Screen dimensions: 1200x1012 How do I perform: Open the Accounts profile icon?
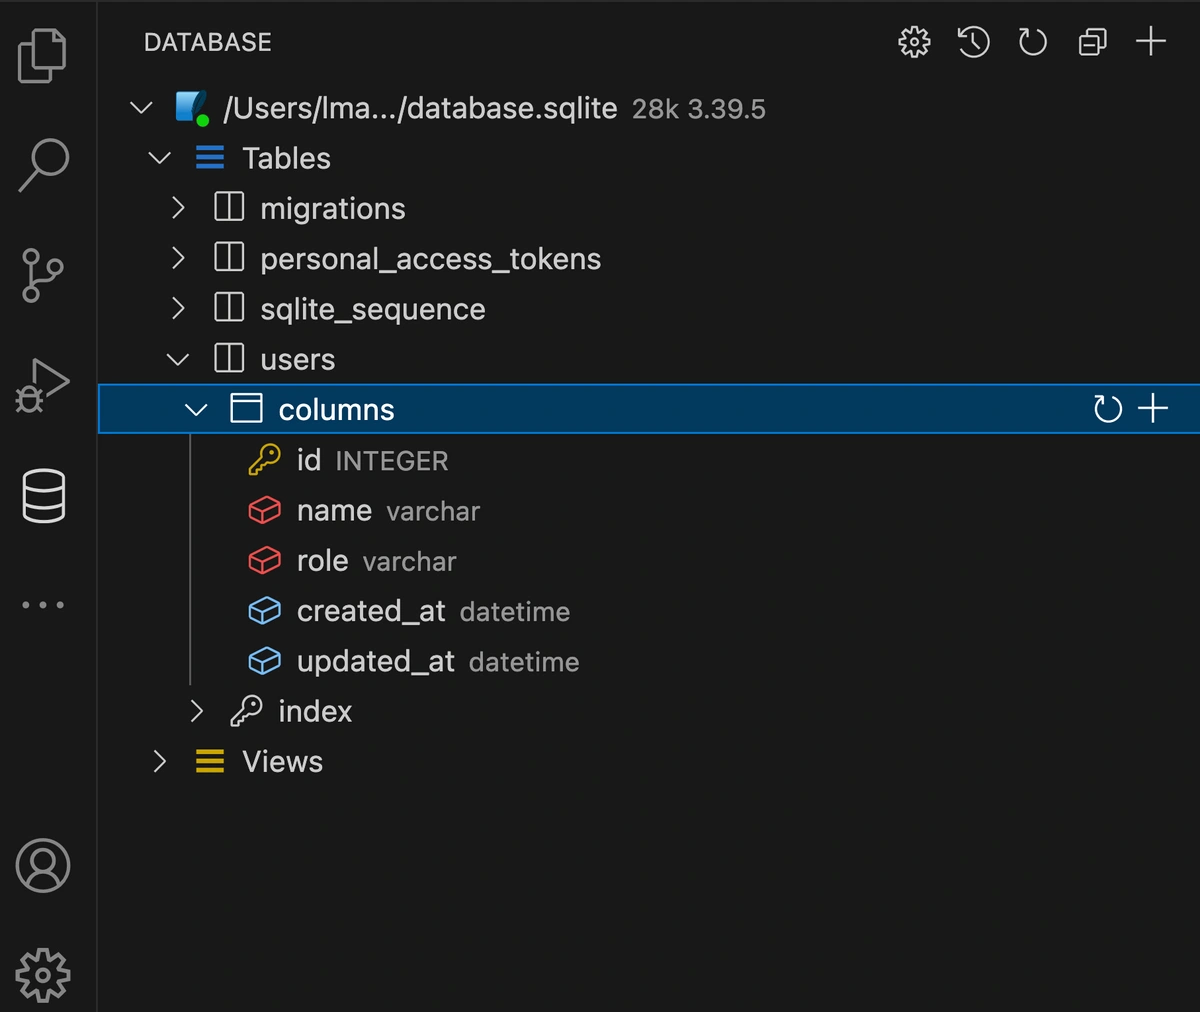click(x=43, y=866)
